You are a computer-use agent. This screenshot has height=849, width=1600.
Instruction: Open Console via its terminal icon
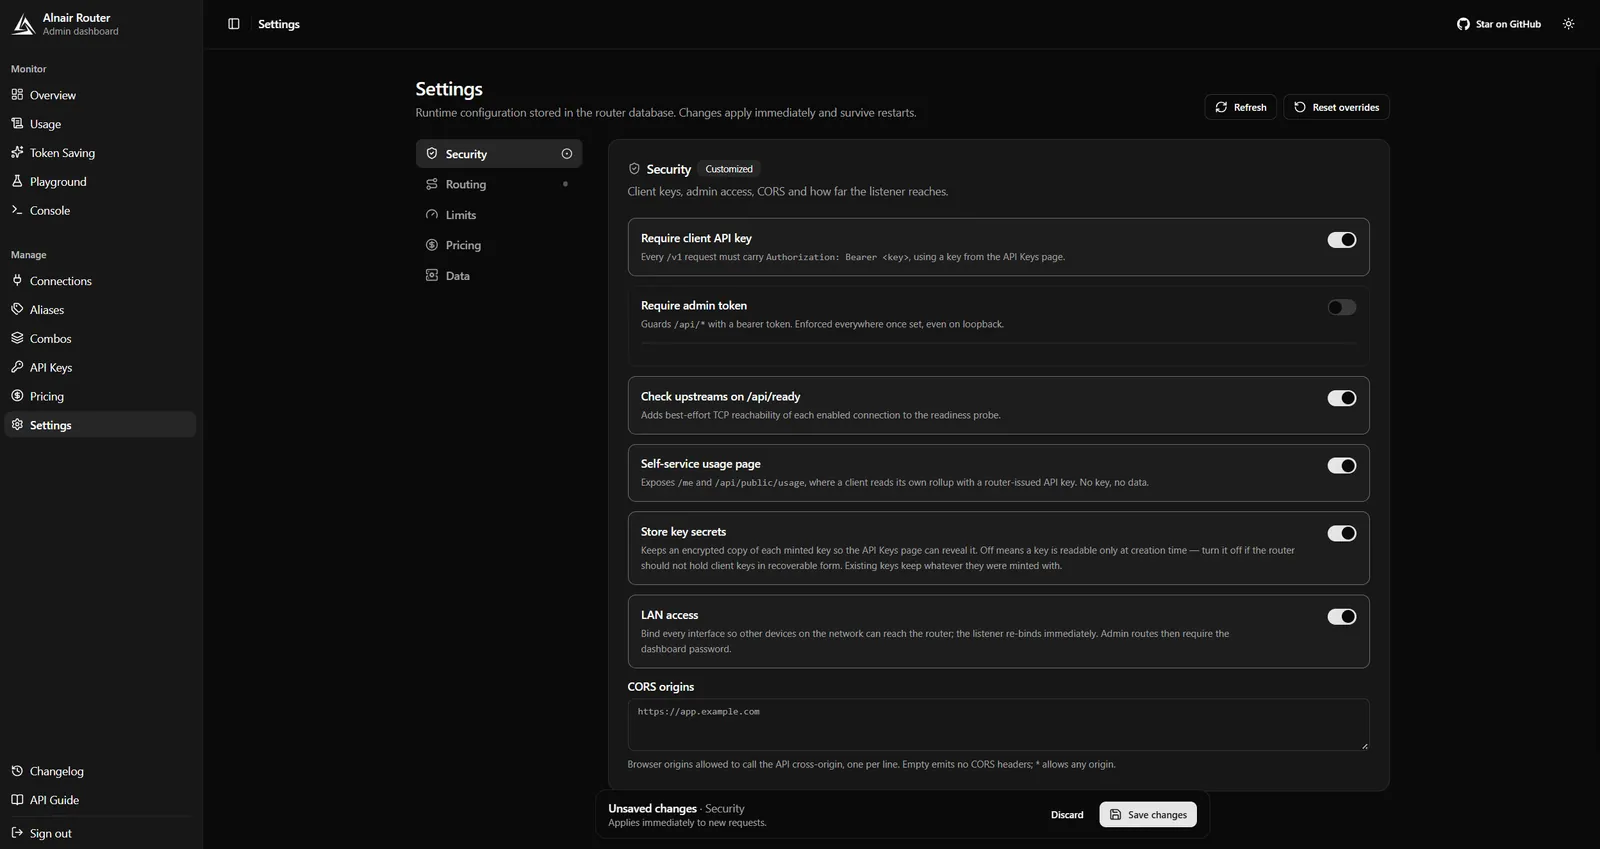(x=17, y=210)
